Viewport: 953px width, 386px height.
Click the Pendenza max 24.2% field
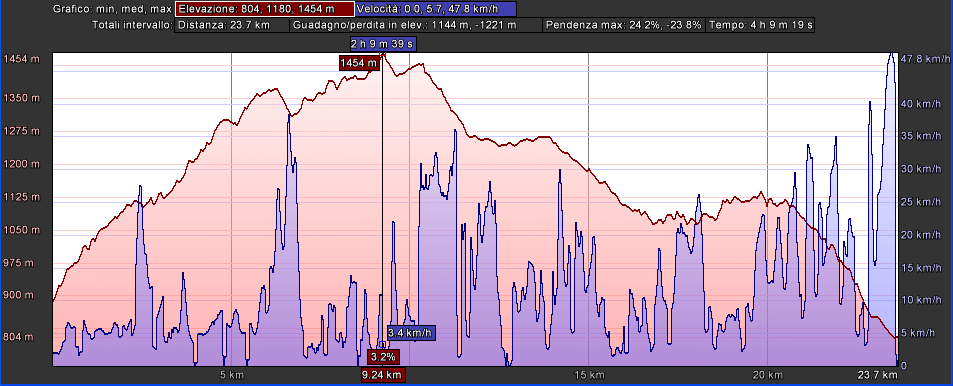pyautogui.click(x=624, y=26)
